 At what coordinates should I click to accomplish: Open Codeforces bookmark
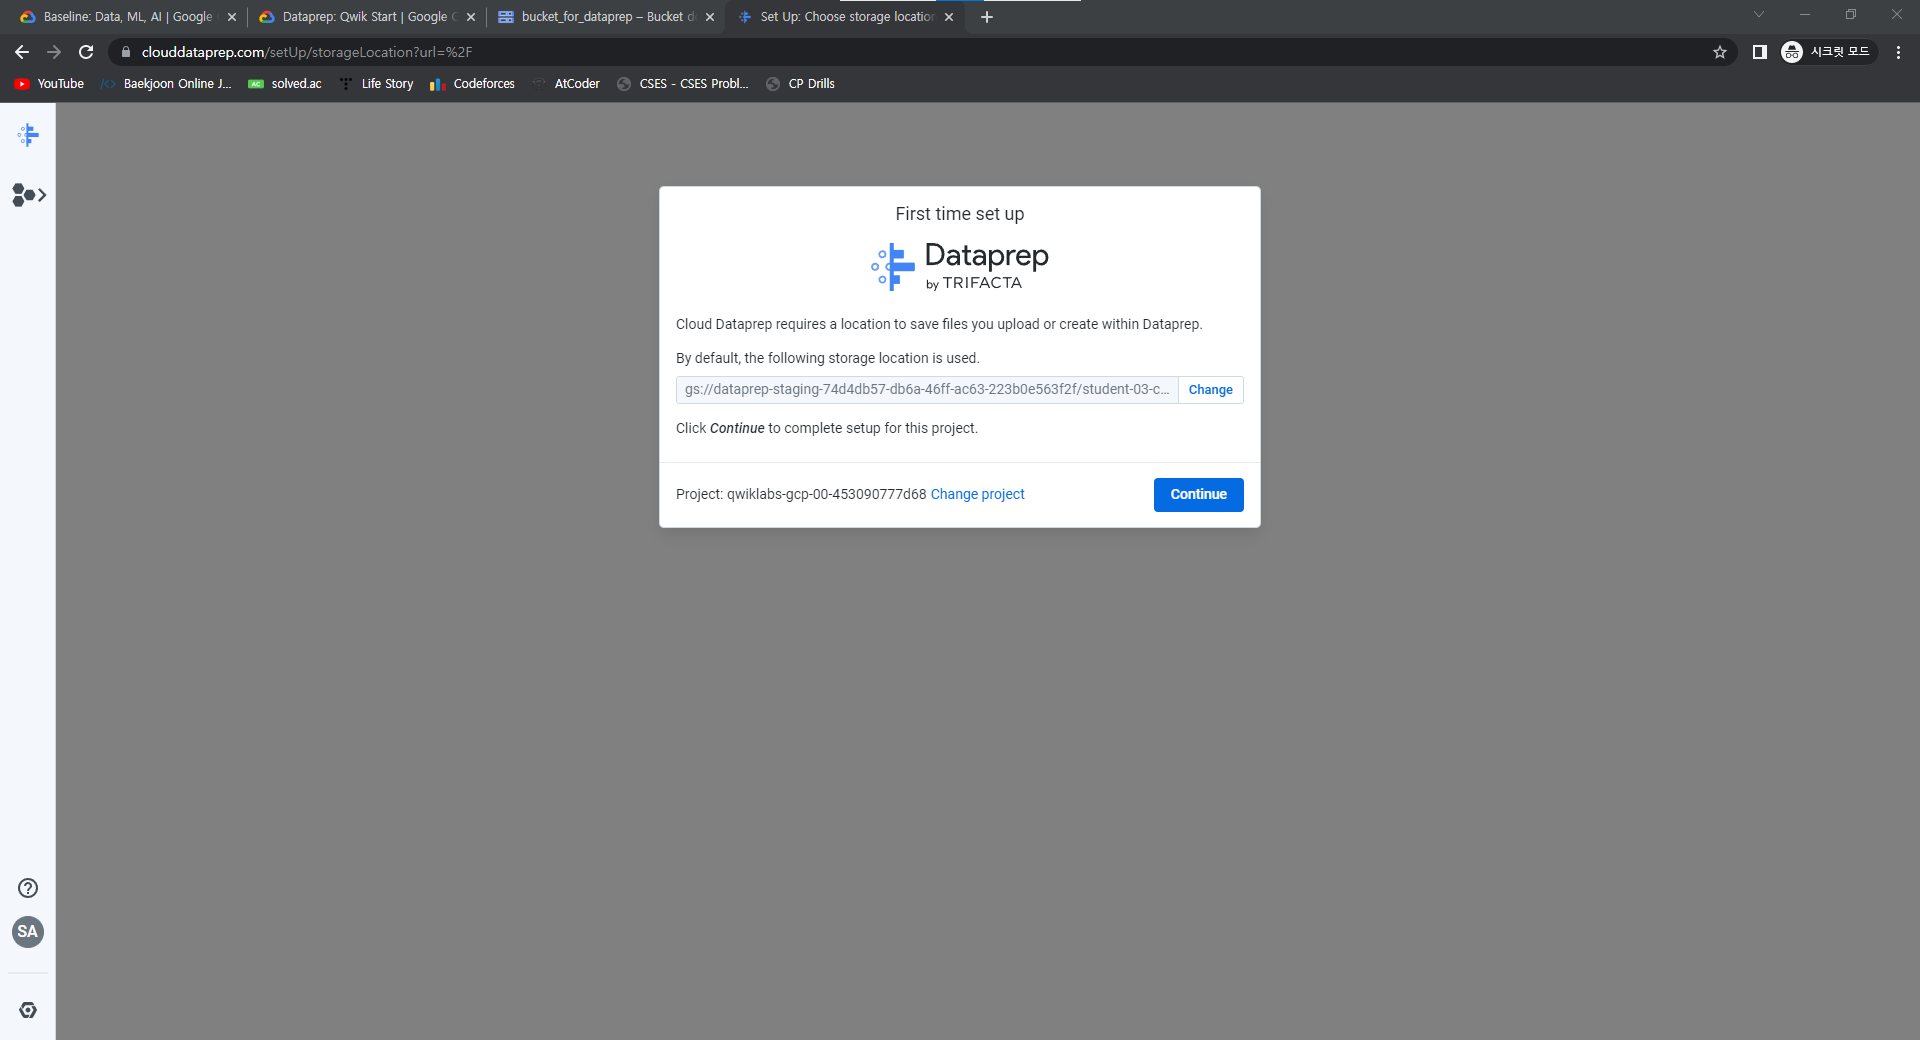tap(472, 84)
